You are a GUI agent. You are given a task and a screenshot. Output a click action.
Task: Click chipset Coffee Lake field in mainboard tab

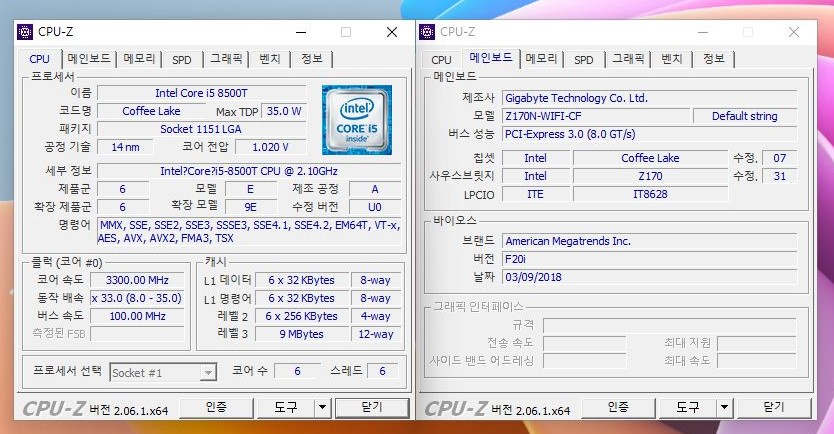tap(650, 158)
